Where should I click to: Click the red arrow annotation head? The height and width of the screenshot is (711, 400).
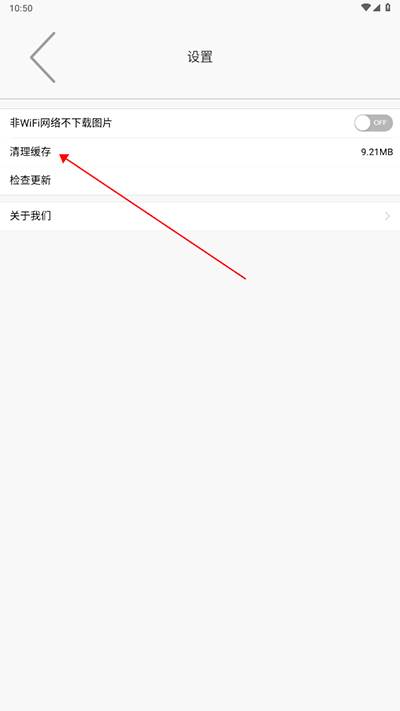[64, 157]
